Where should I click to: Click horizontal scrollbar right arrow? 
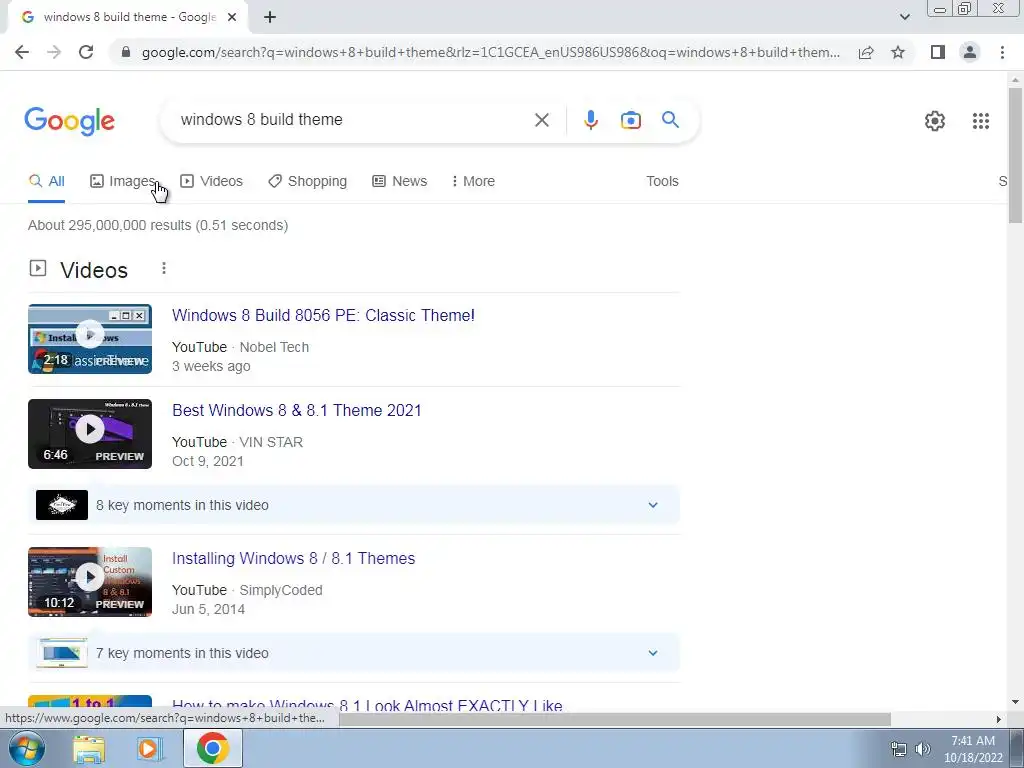coord(998,719)
